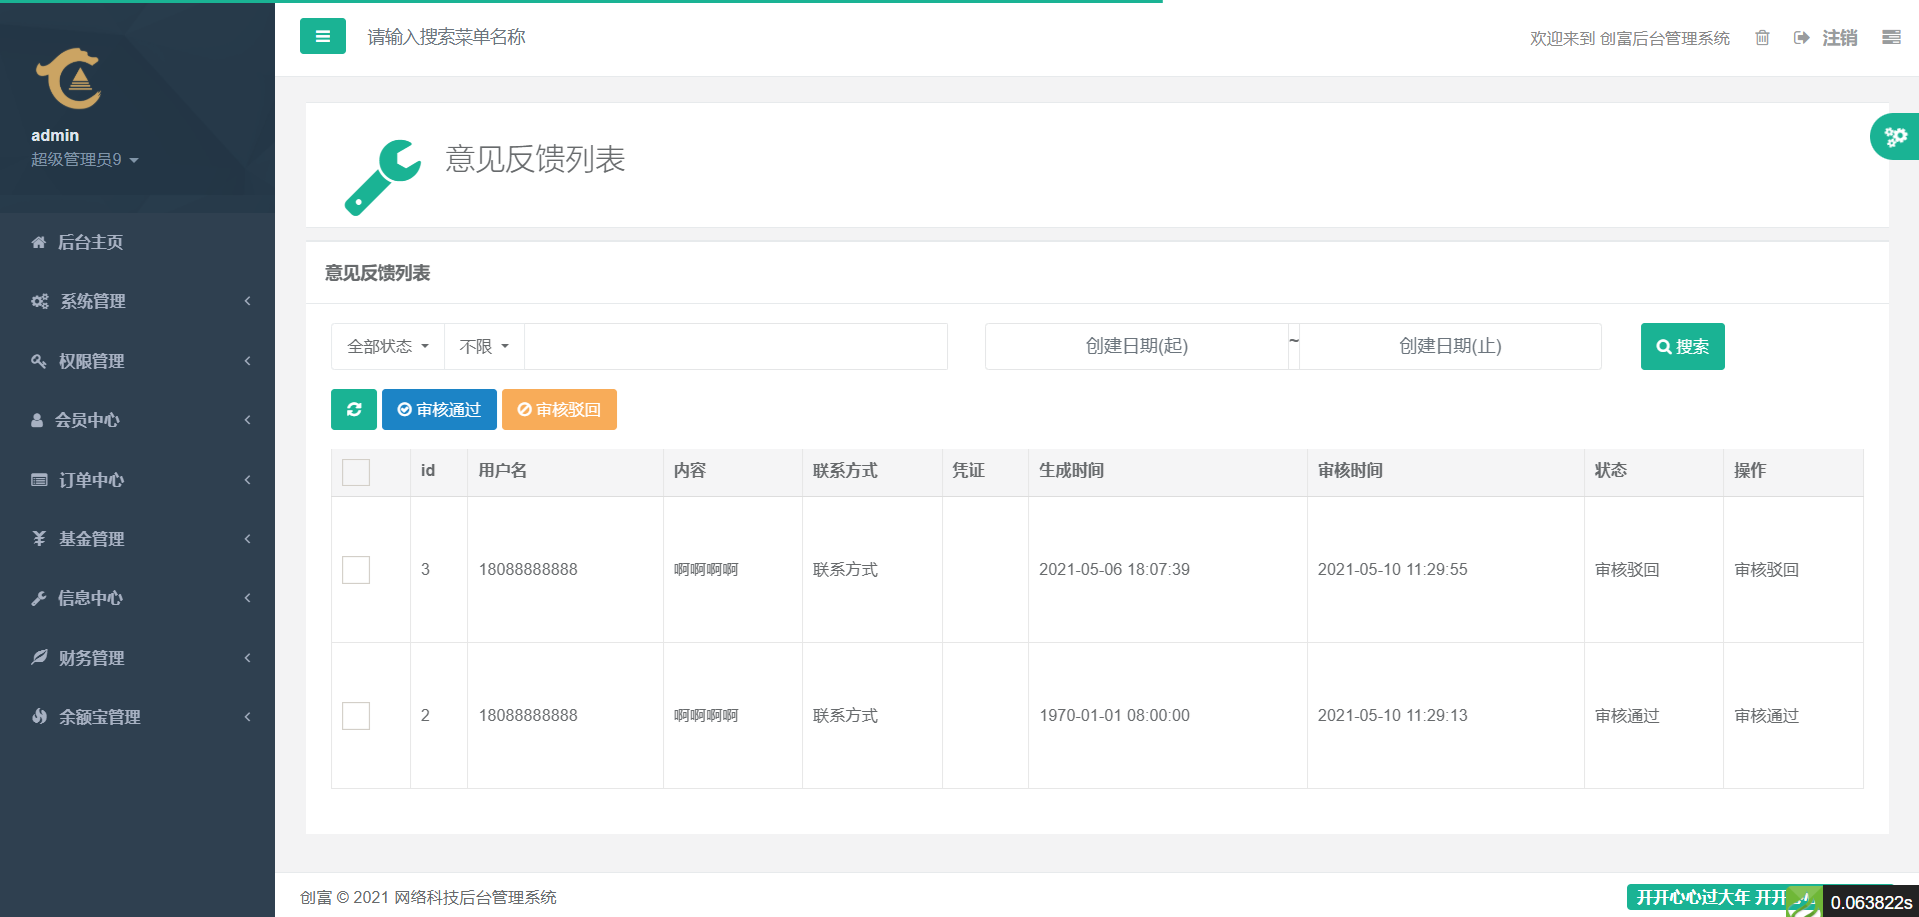Viewport: 1919px width, 917px height.
Task: Open the floating settings gear panel
Action: 1894,137
